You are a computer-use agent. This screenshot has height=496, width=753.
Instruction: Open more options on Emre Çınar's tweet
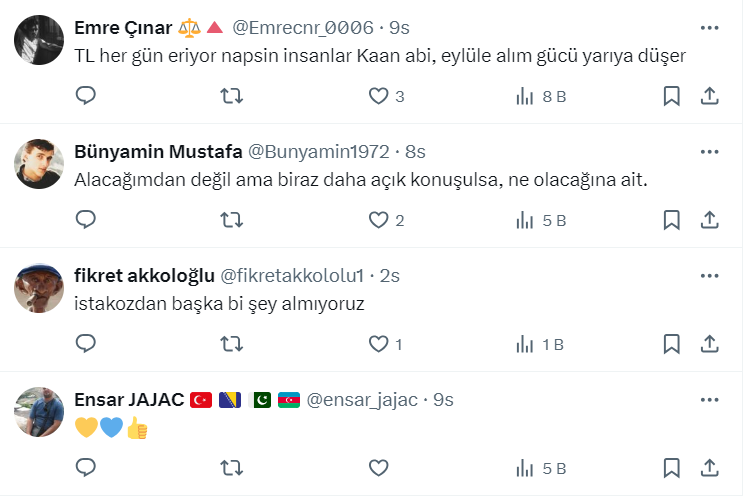click(x=709, y=28)
